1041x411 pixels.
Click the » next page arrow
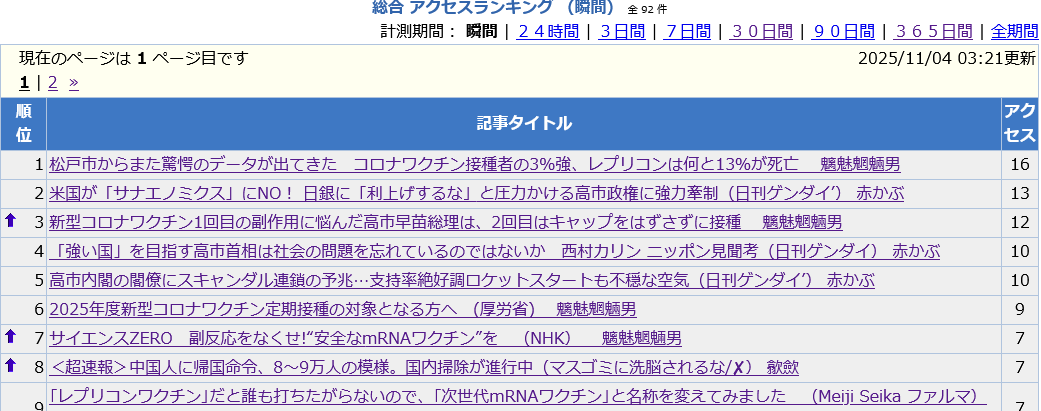[74, 83]
